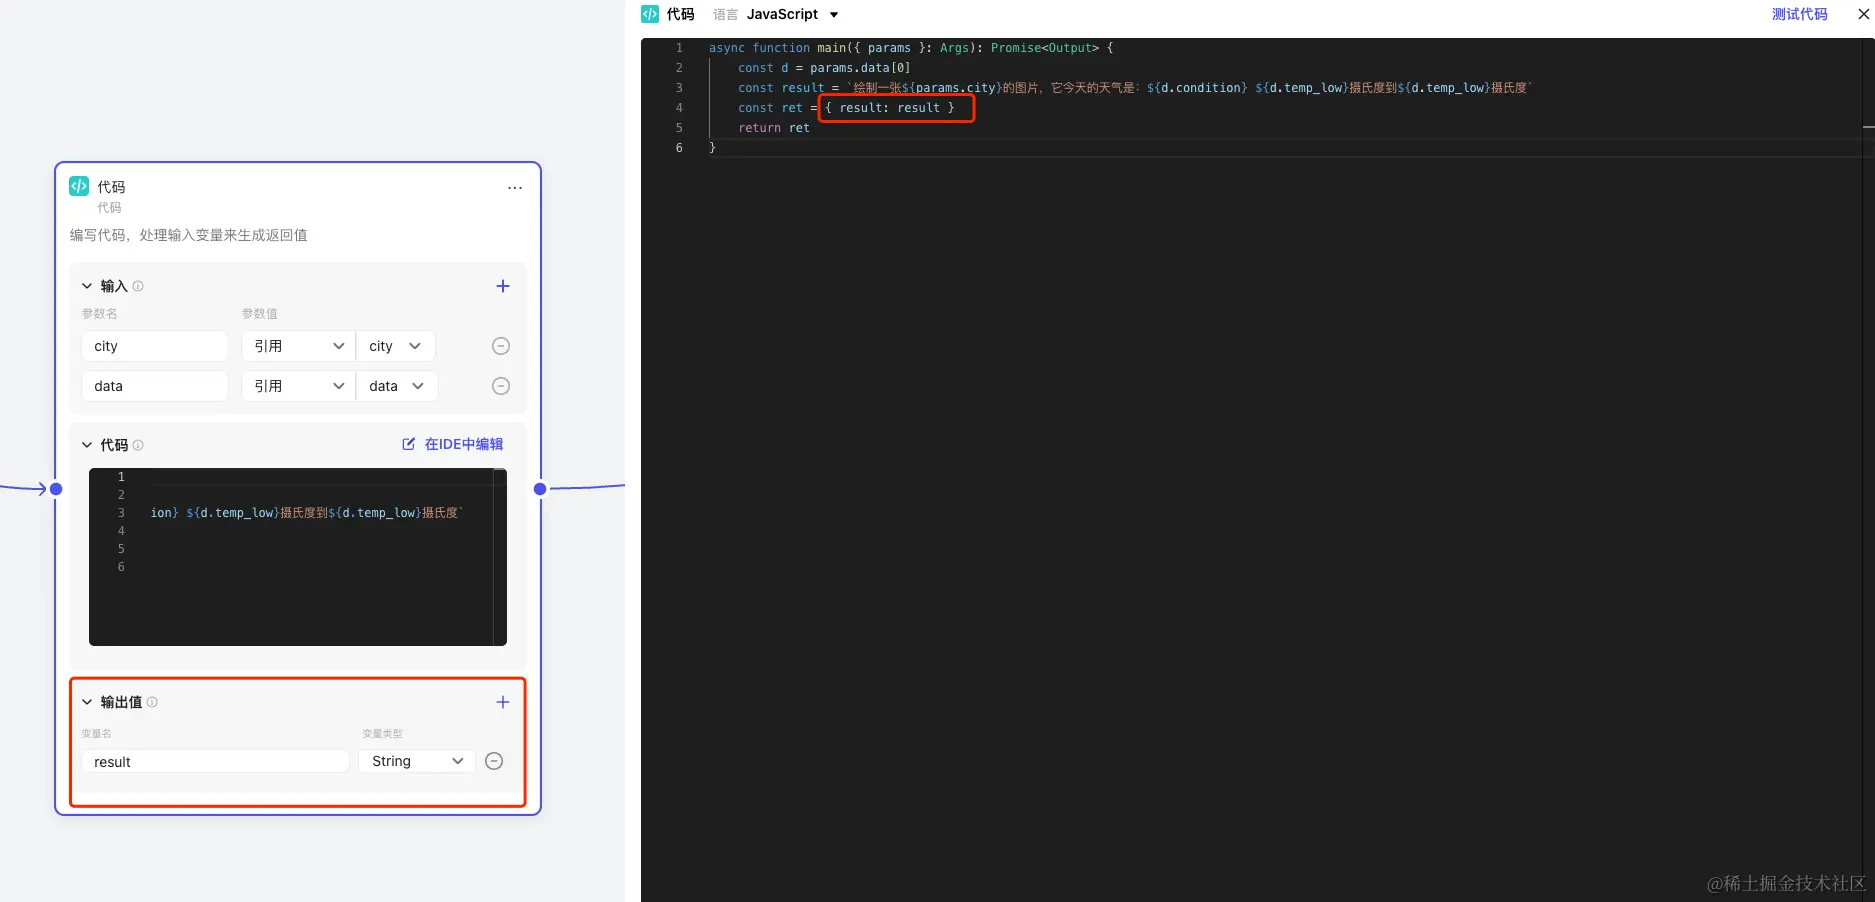Collapse the 输出值 section
The height and width of the screenshot is (902, 1875).
tap(87, 702)
